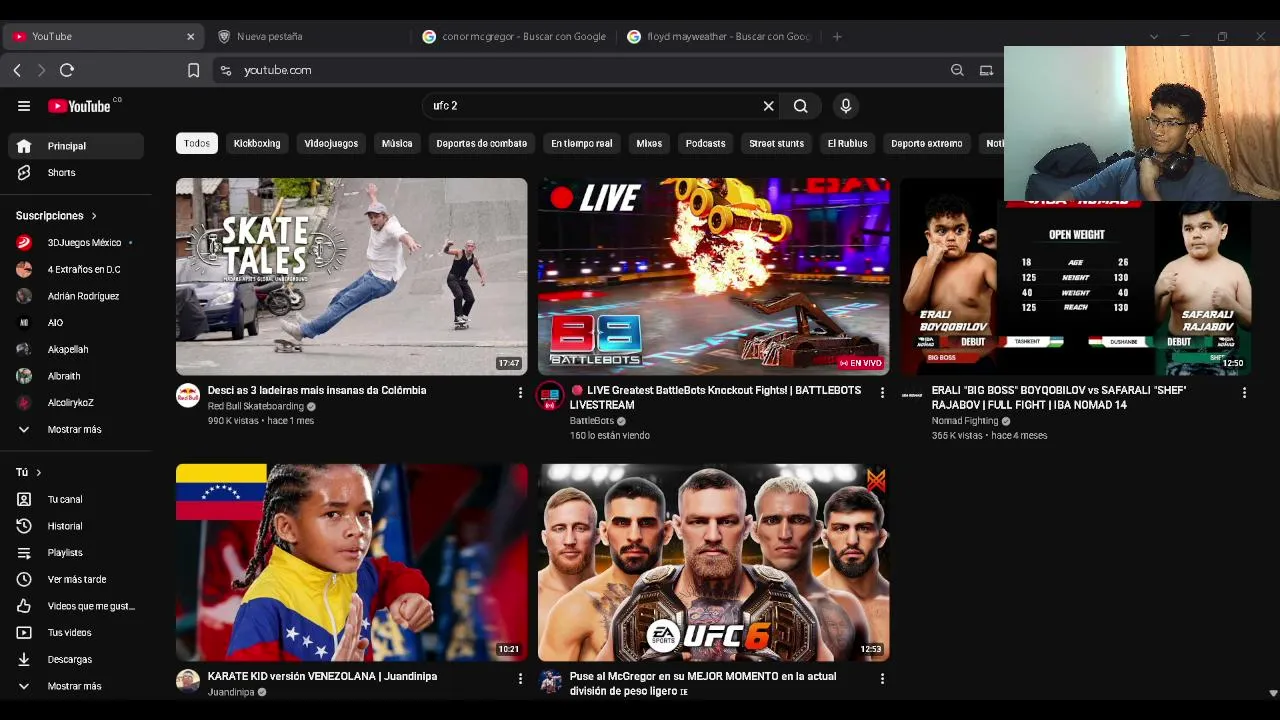Open Playlists in the sidebar
The height and width of the screenshot is (720, 1280).
click(x=76, y=553)
